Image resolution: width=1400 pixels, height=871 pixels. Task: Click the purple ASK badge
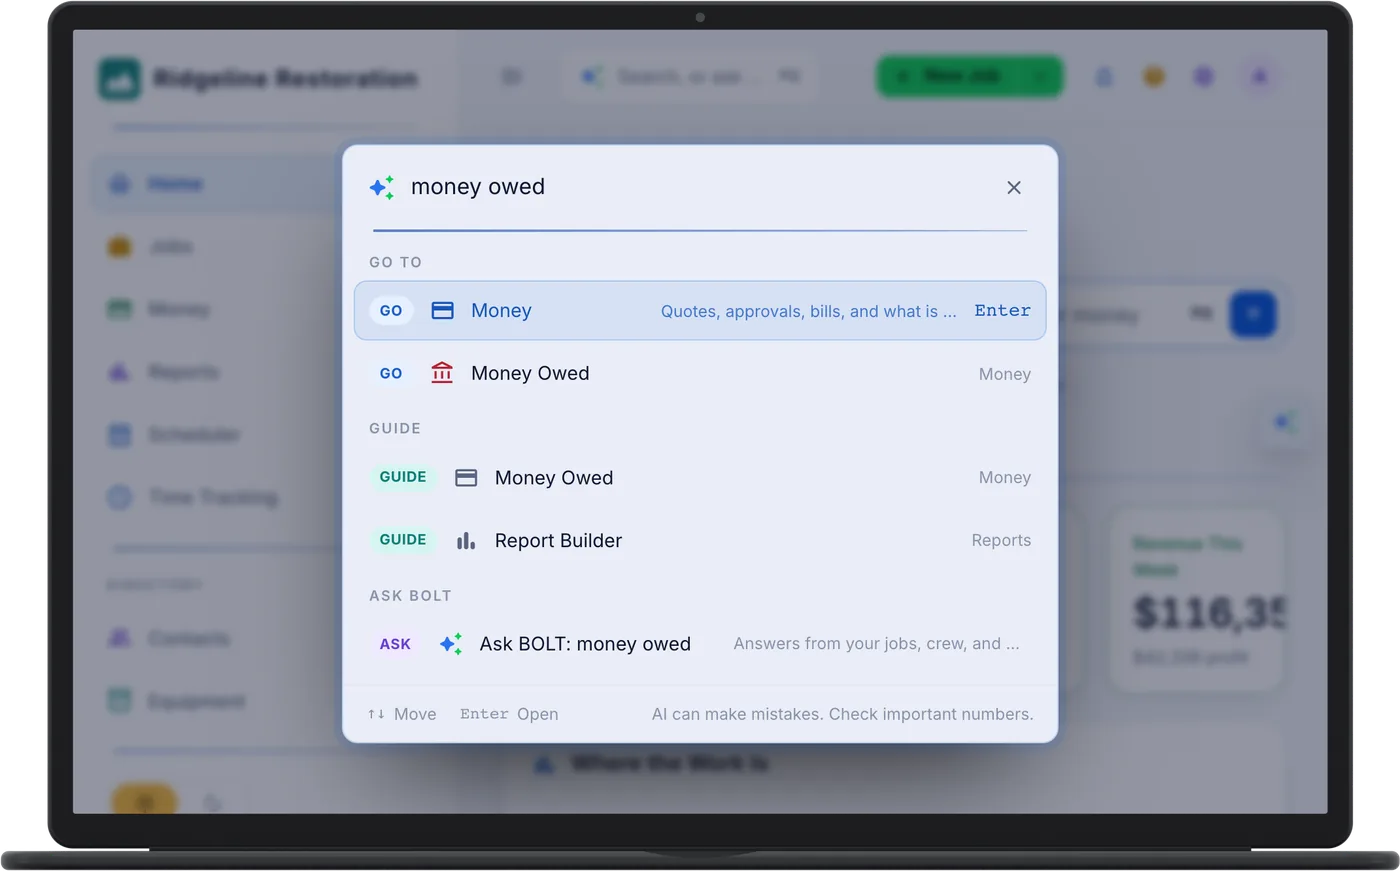[395, 644]
